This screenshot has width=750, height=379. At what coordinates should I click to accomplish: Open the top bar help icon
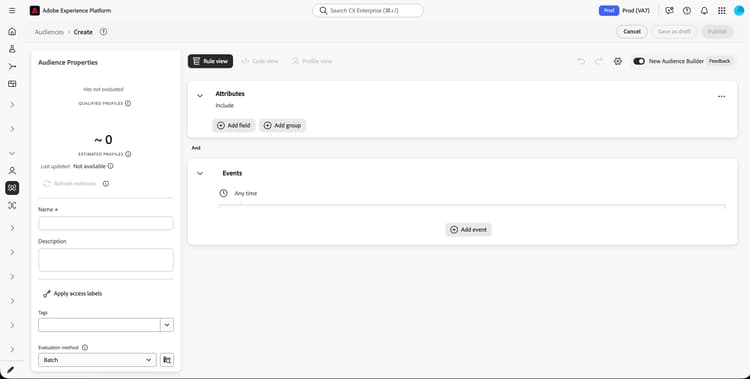pyautogui.click(x=687, y=11)
